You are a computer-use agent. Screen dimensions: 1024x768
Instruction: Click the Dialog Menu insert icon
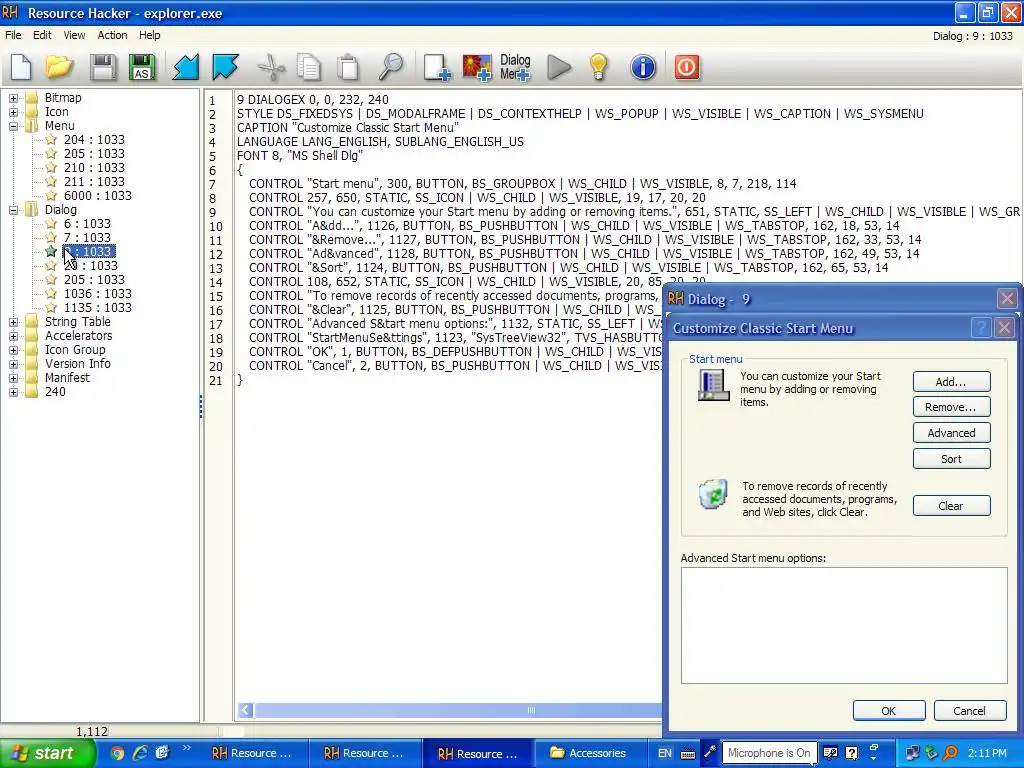515,67
